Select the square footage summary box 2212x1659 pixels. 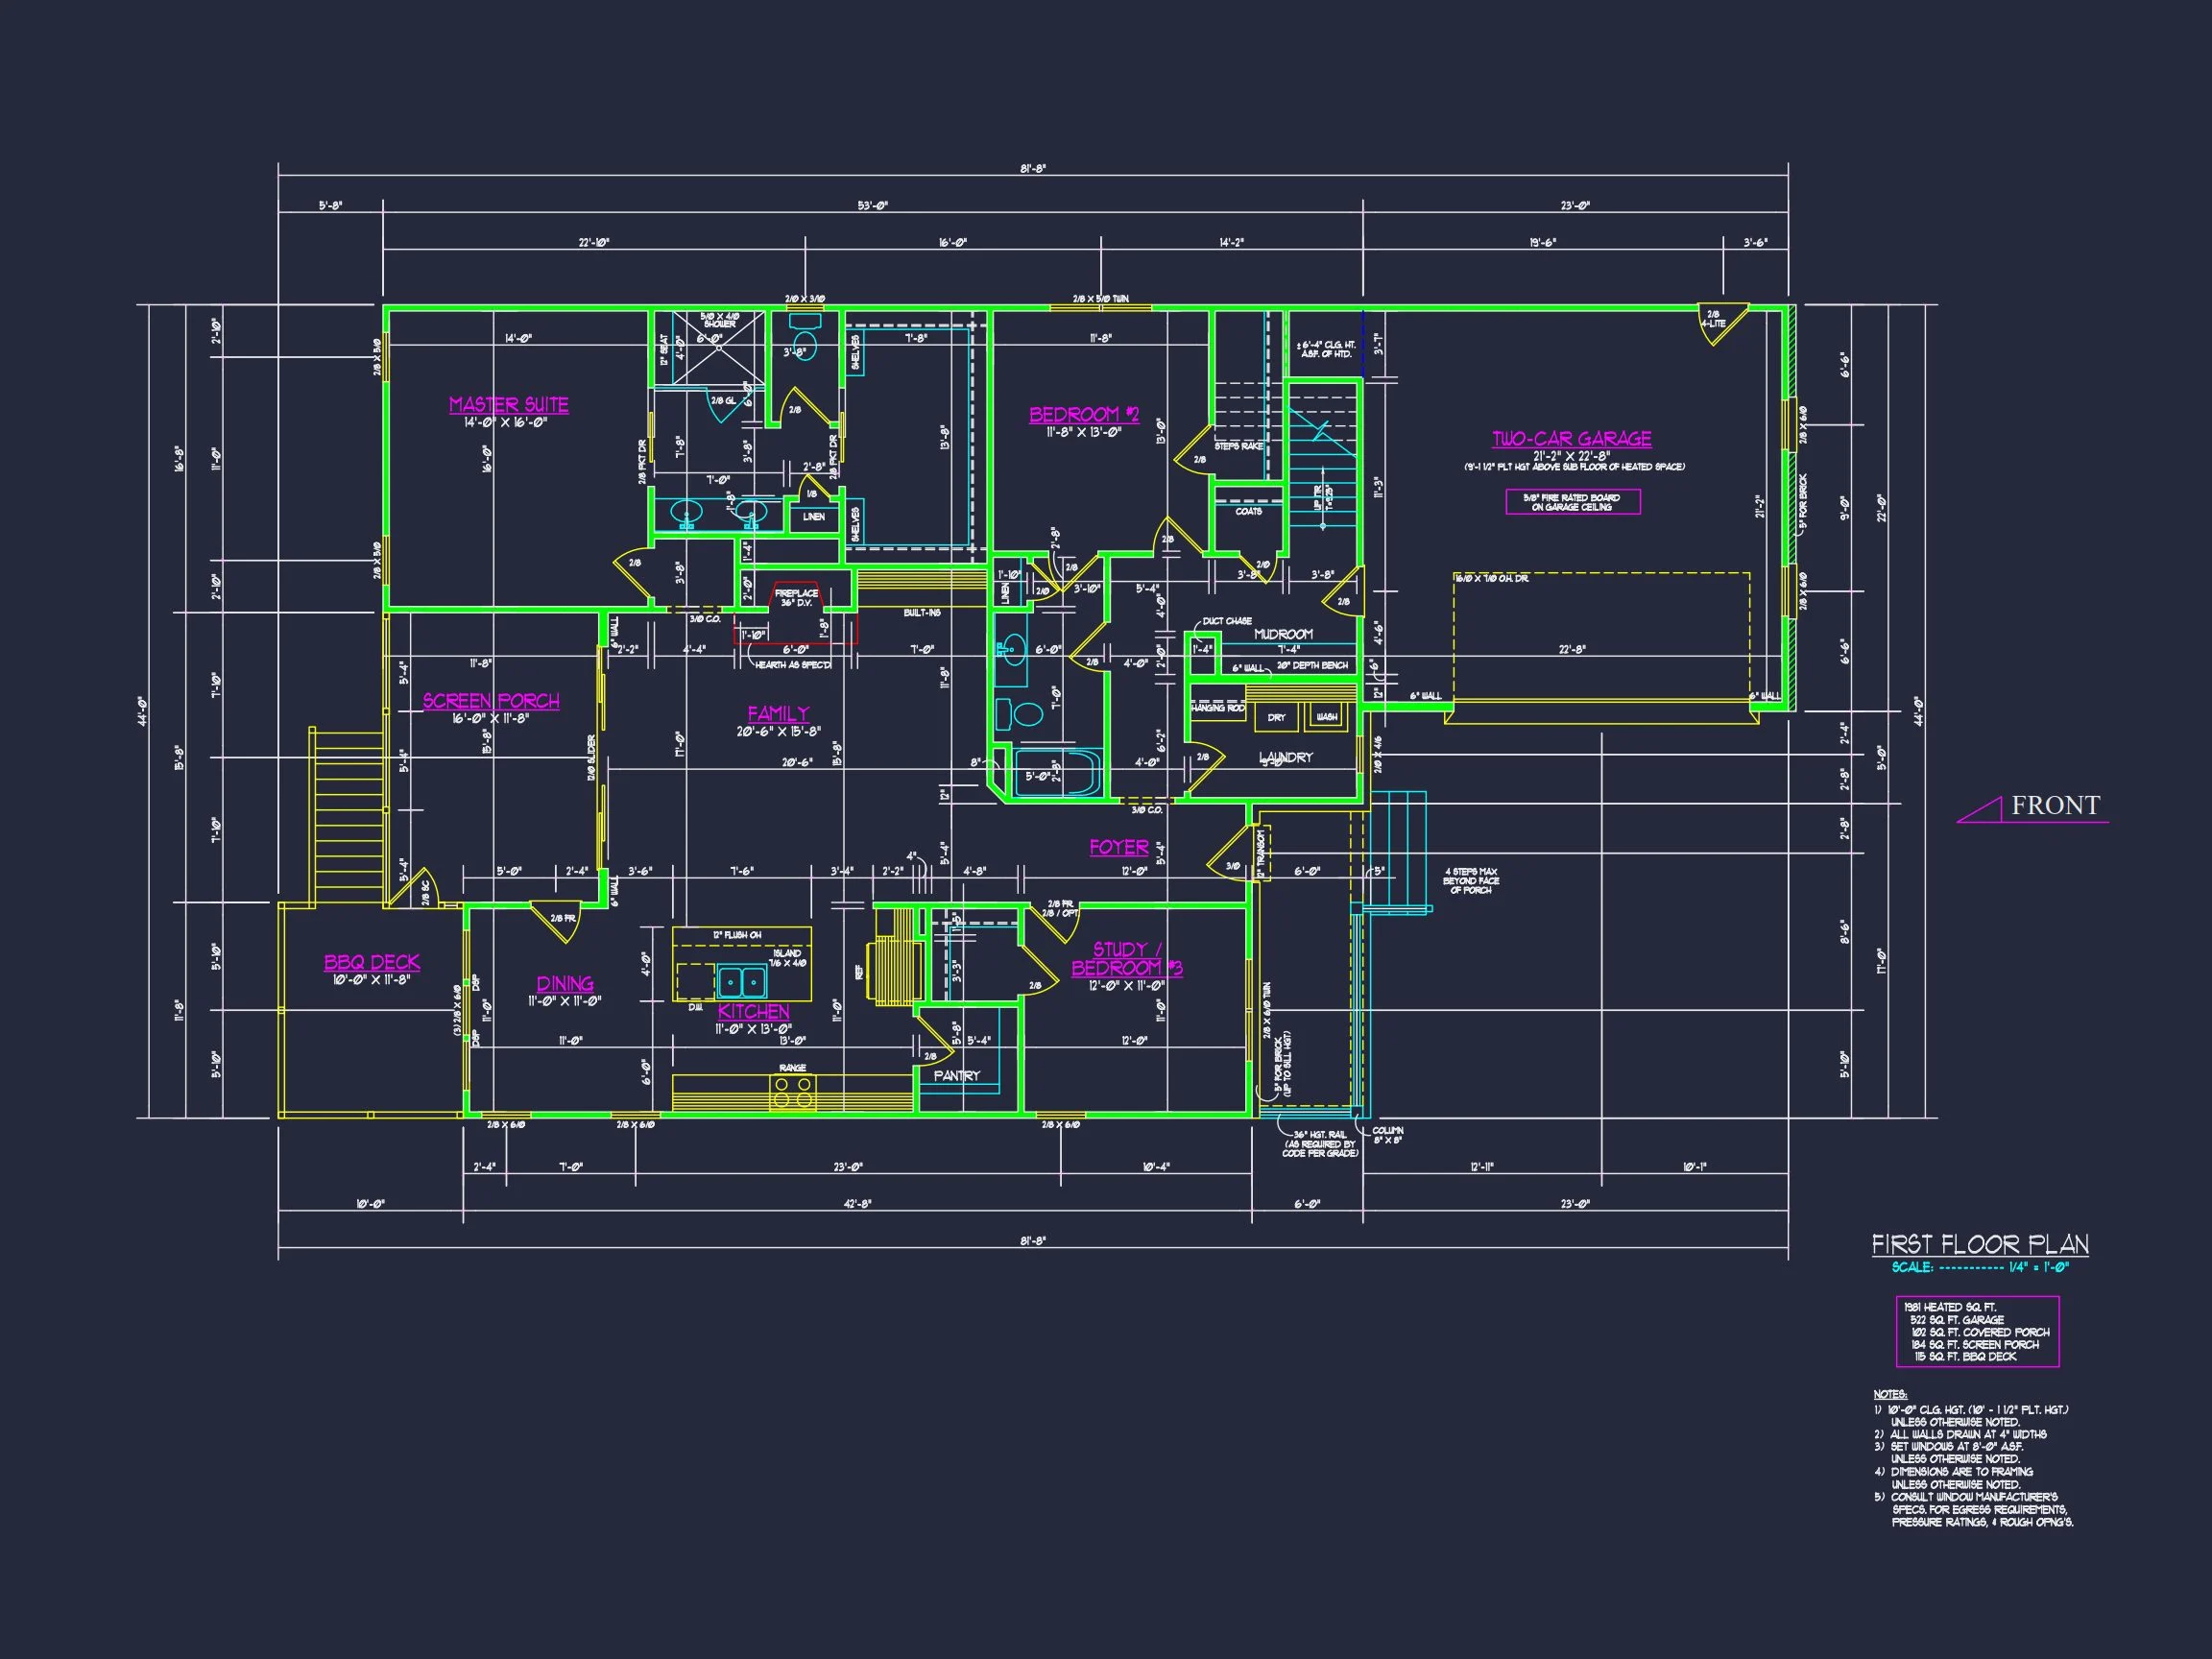pos(1977,1331)
